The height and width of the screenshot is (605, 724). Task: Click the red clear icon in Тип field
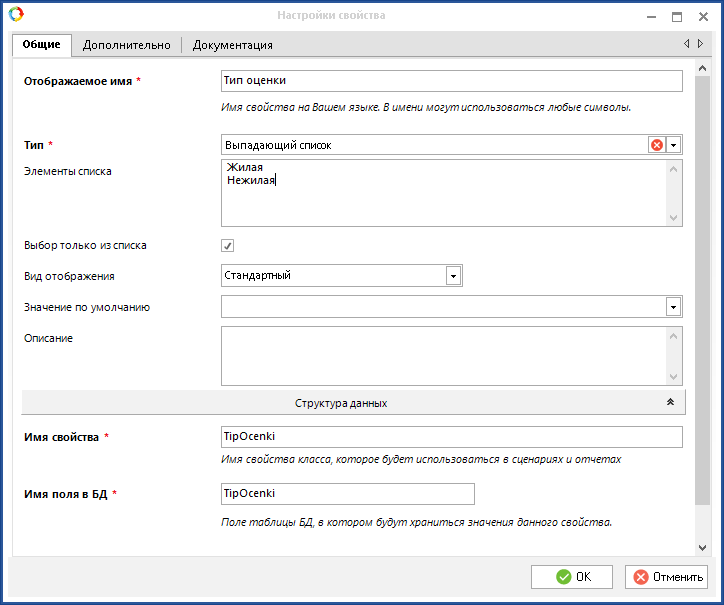(x=657, y=145)
